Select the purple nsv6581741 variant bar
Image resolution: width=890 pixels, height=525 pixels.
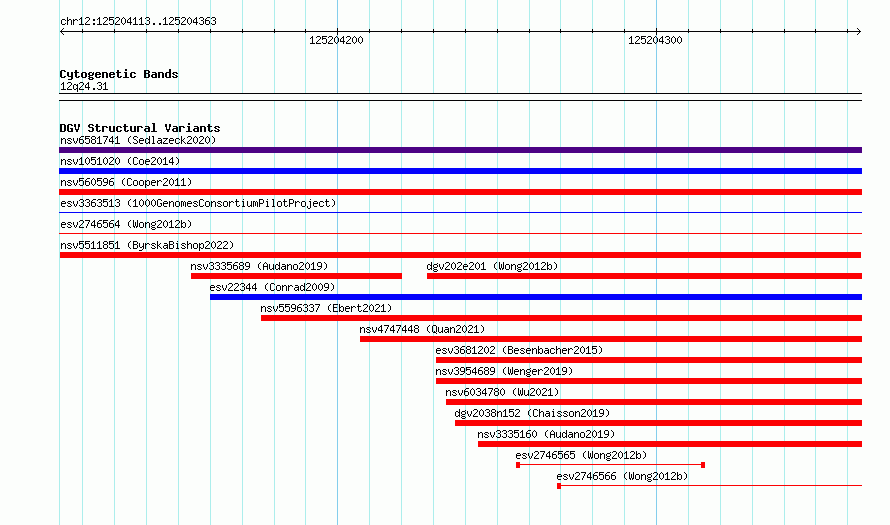coord(460,150)
